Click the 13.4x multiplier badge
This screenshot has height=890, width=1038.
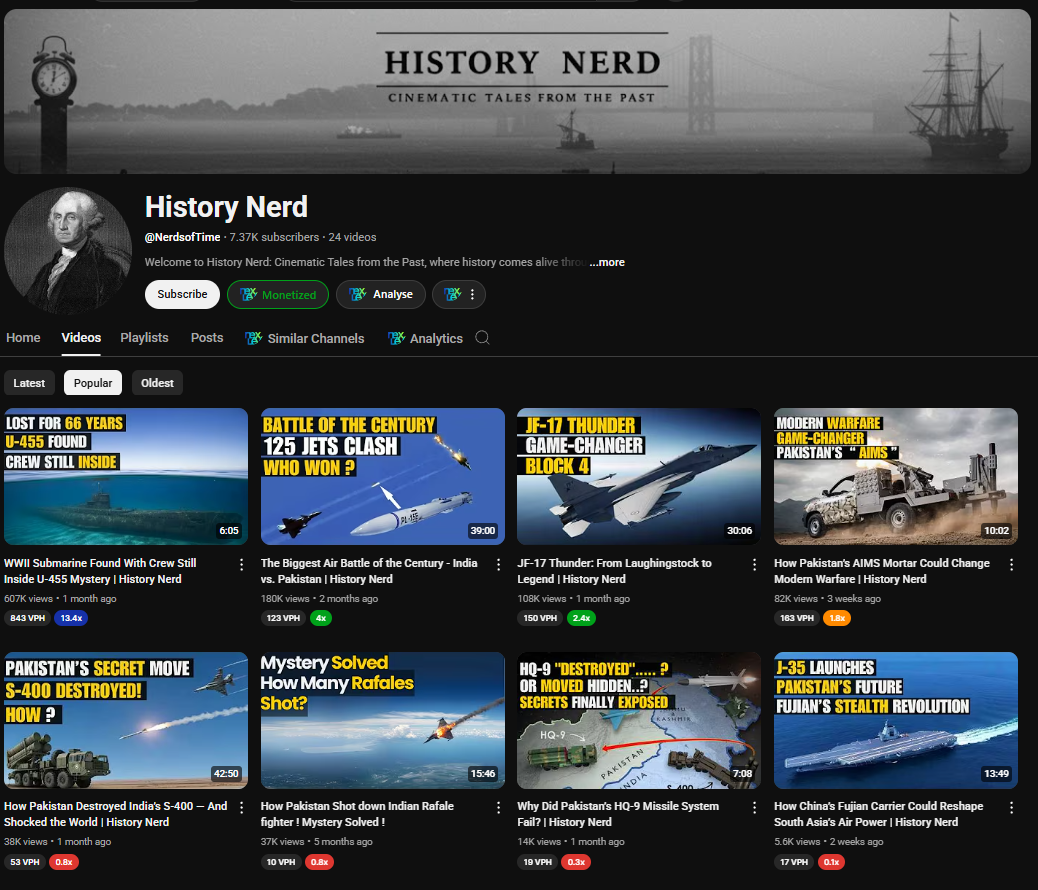pyautogui.click(x=71, y=618)
